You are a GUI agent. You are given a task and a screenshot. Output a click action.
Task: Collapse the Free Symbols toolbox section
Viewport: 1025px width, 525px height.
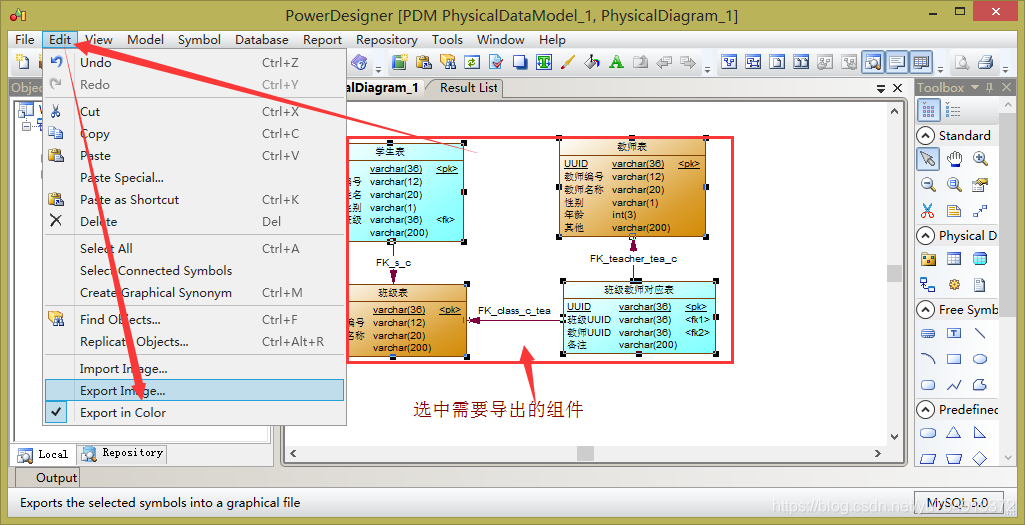point(925,310)
